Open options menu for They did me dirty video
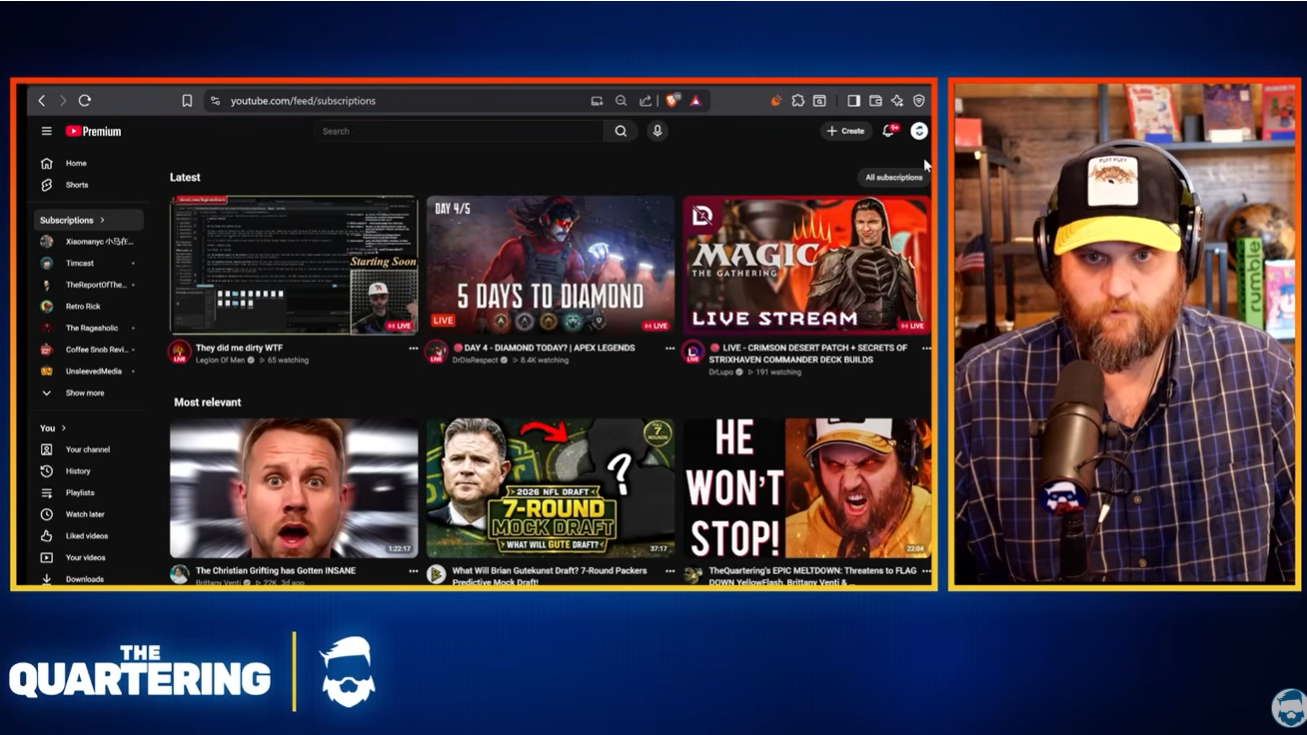The width and height of the screenshot is (1307, 735). click(413, 349)
